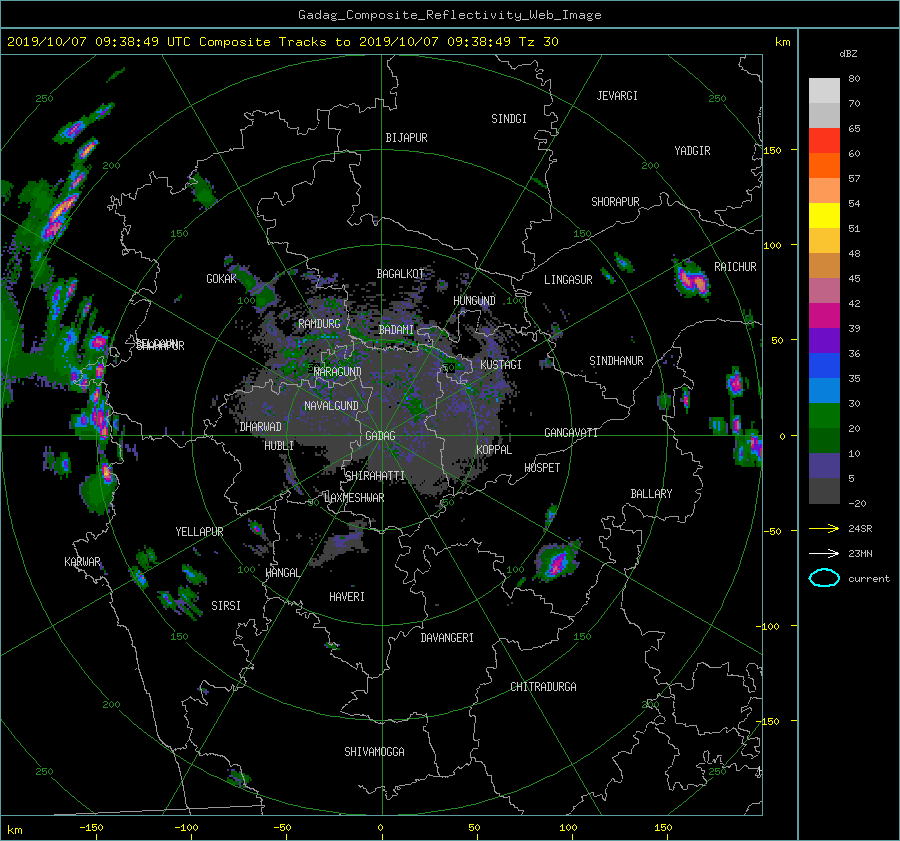Click the LINGASUR city label
The height and width of the screenshot is (841, 900).
568,280
